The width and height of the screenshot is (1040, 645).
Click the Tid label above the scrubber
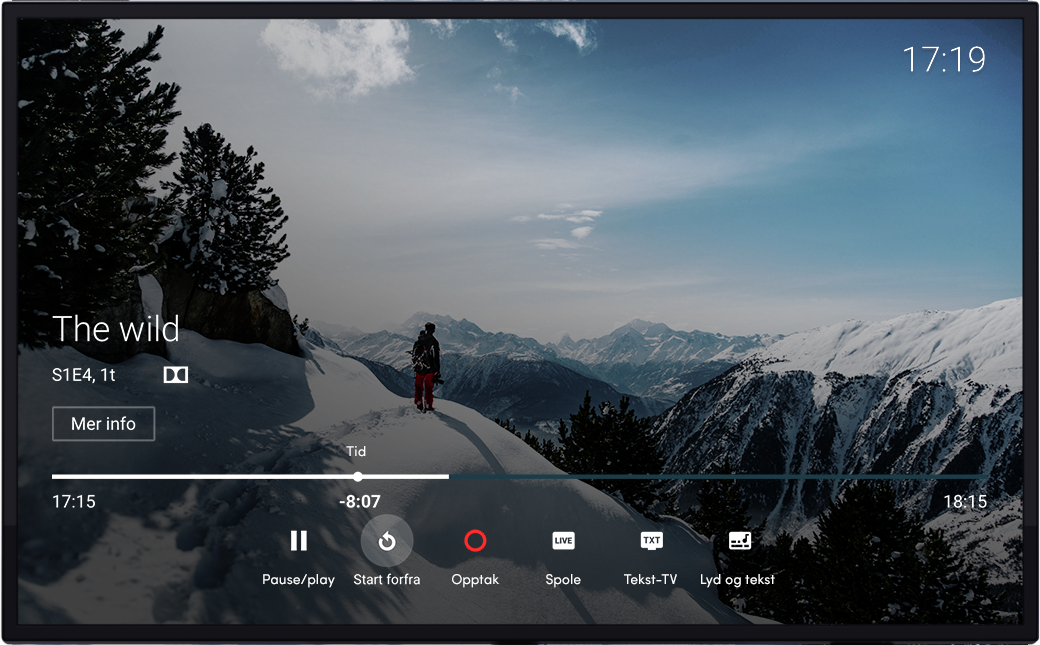point(356,452)
